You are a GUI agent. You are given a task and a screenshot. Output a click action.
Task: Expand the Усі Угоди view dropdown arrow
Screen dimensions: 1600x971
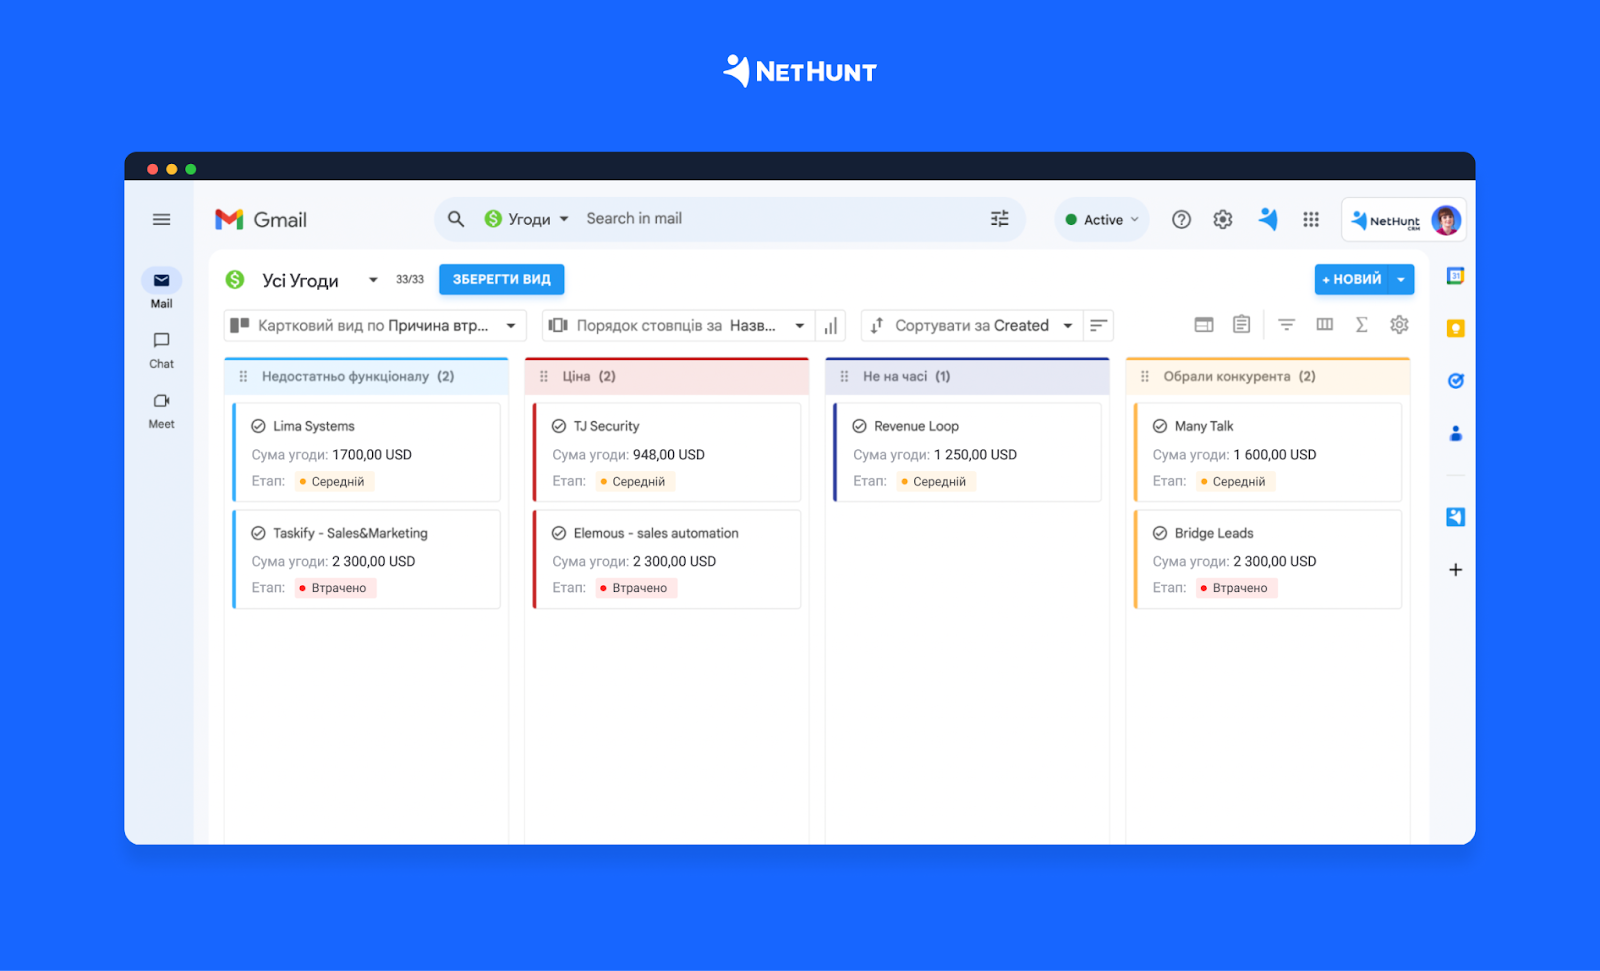coord(373,280)
